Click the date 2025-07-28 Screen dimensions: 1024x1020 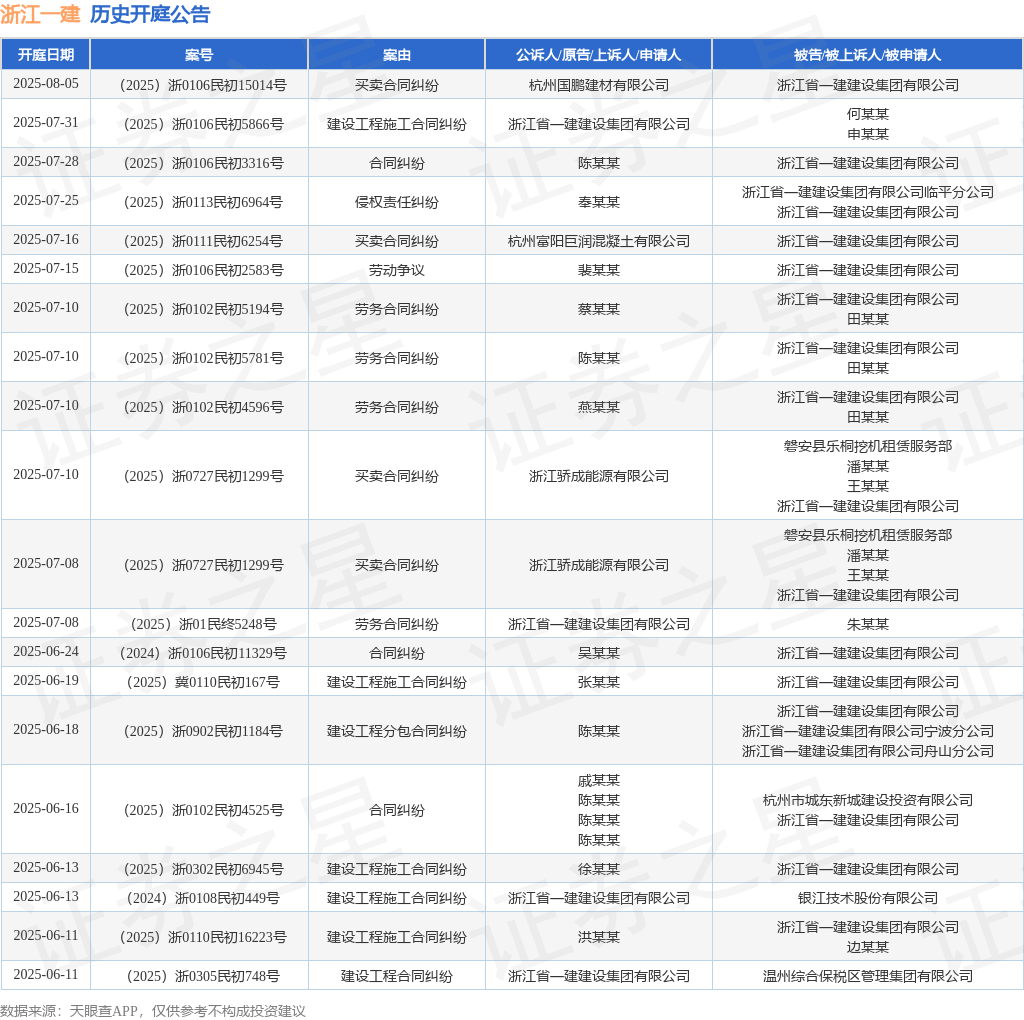click(x=46, y=161)
